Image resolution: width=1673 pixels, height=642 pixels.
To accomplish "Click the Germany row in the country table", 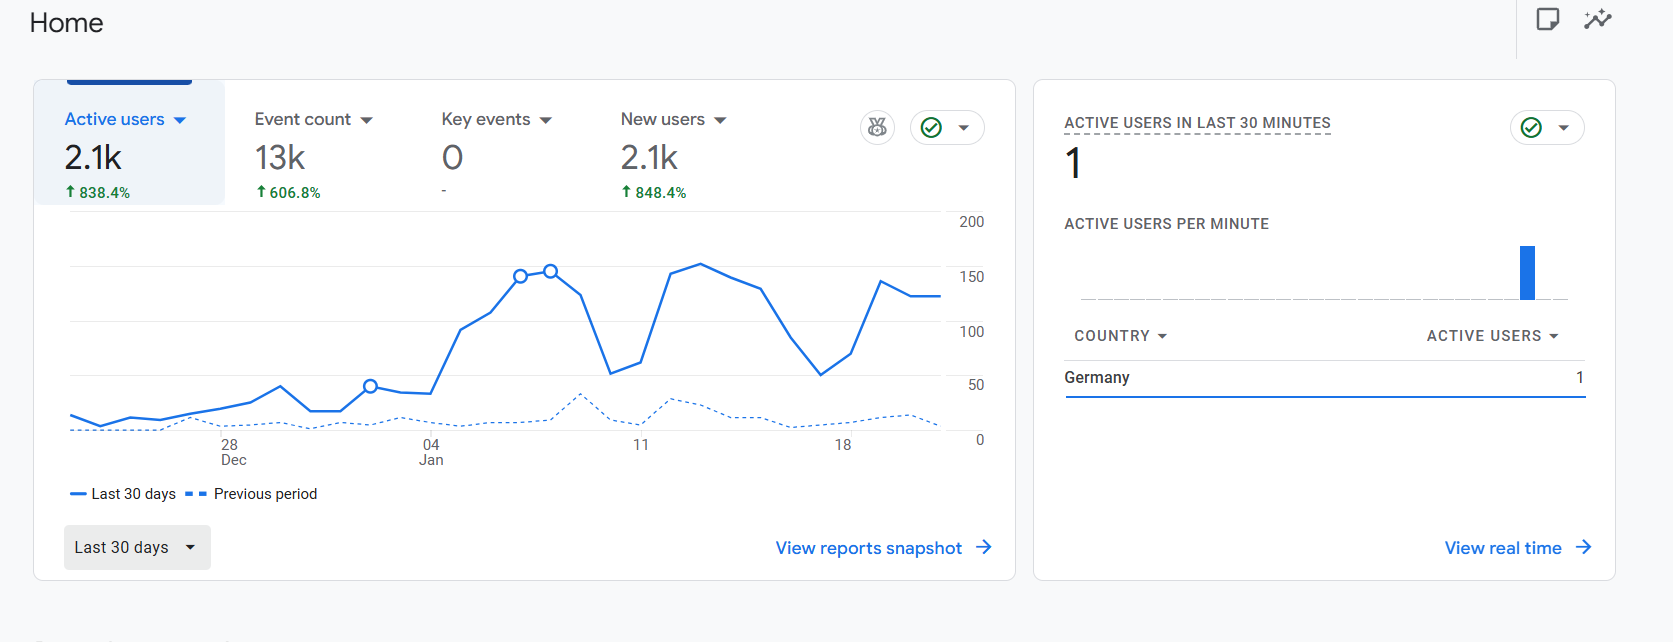I will (1325, 378).
